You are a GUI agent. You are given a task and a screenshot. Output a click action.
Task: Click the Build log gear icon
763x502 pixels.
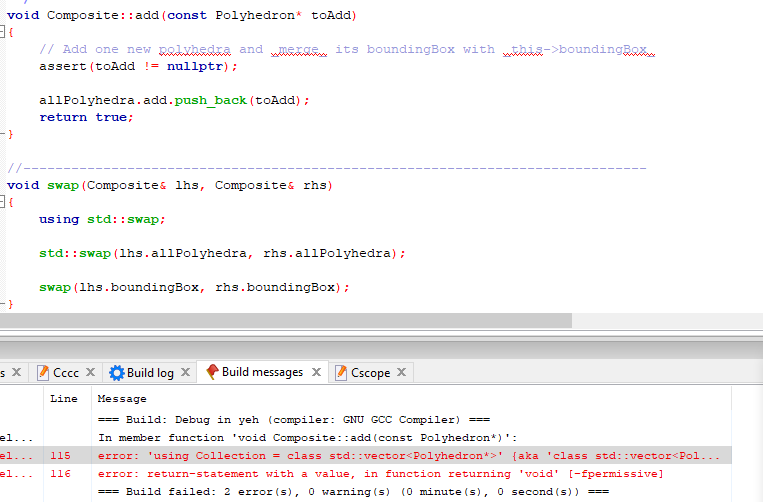tap(117, 373)
